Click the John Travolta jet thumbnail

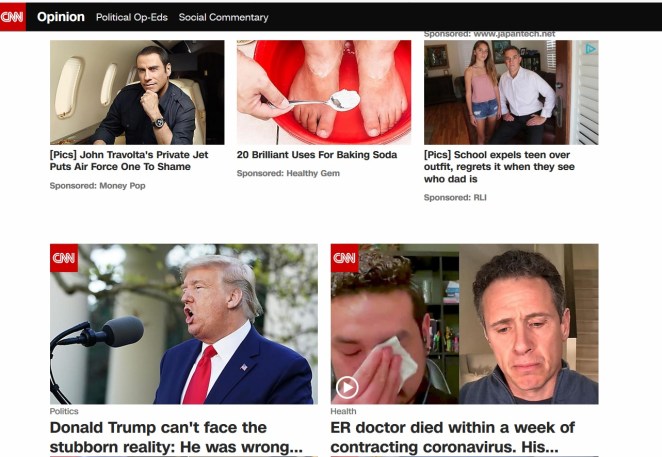(x=137, y=92)
